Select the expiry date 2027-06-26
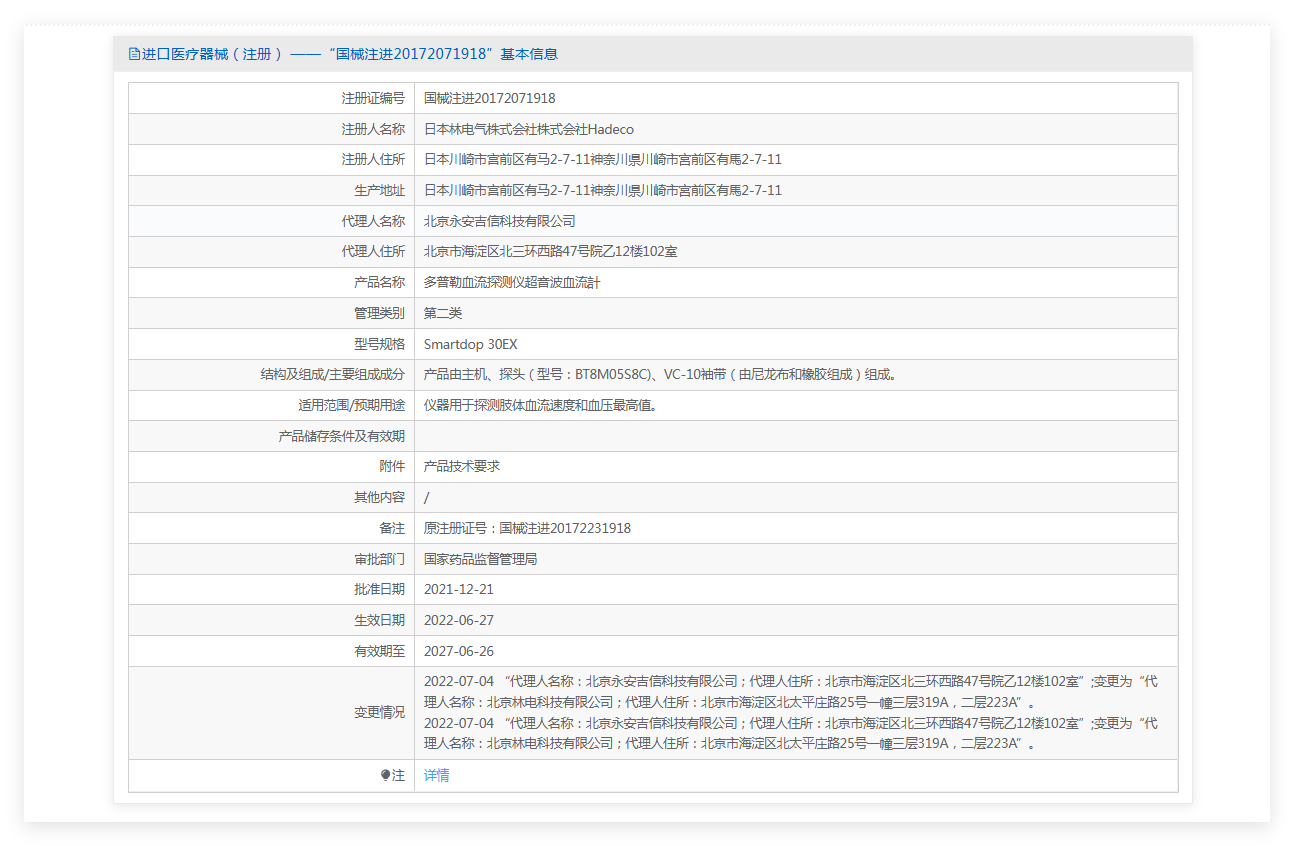The width and height of the screenshot is (1294, 846). pos(459,651)
